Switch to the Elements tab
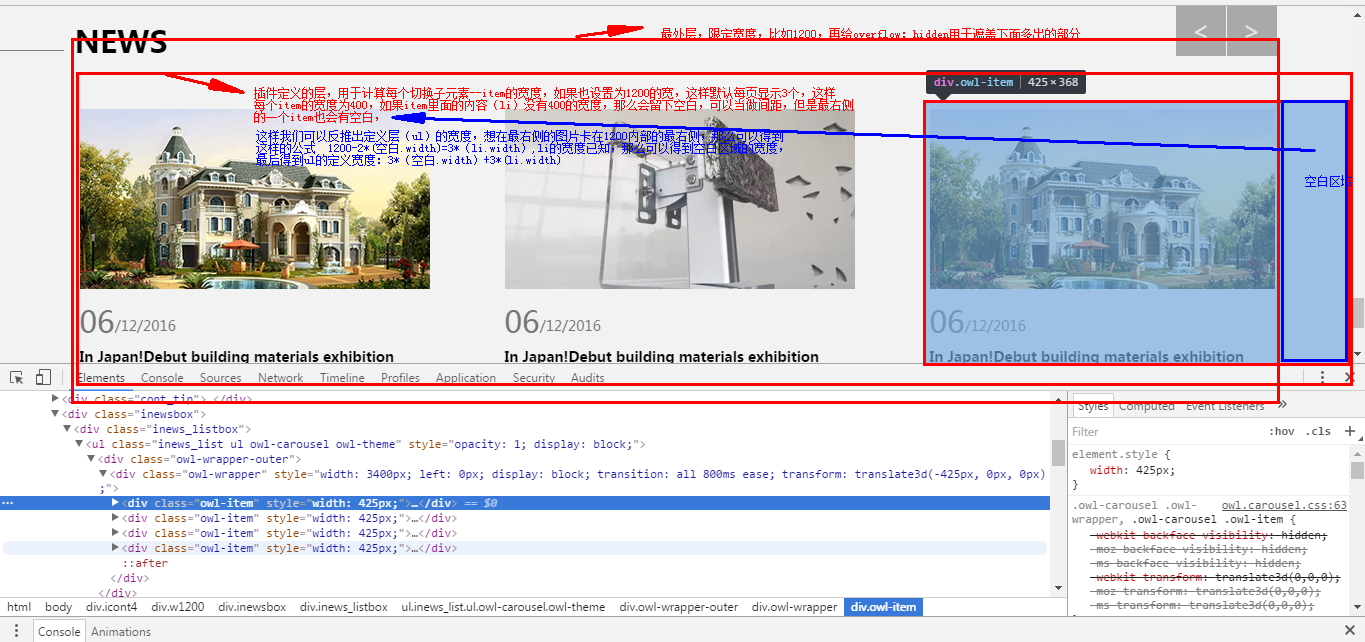1365x642 pixels. coord(101,377)
